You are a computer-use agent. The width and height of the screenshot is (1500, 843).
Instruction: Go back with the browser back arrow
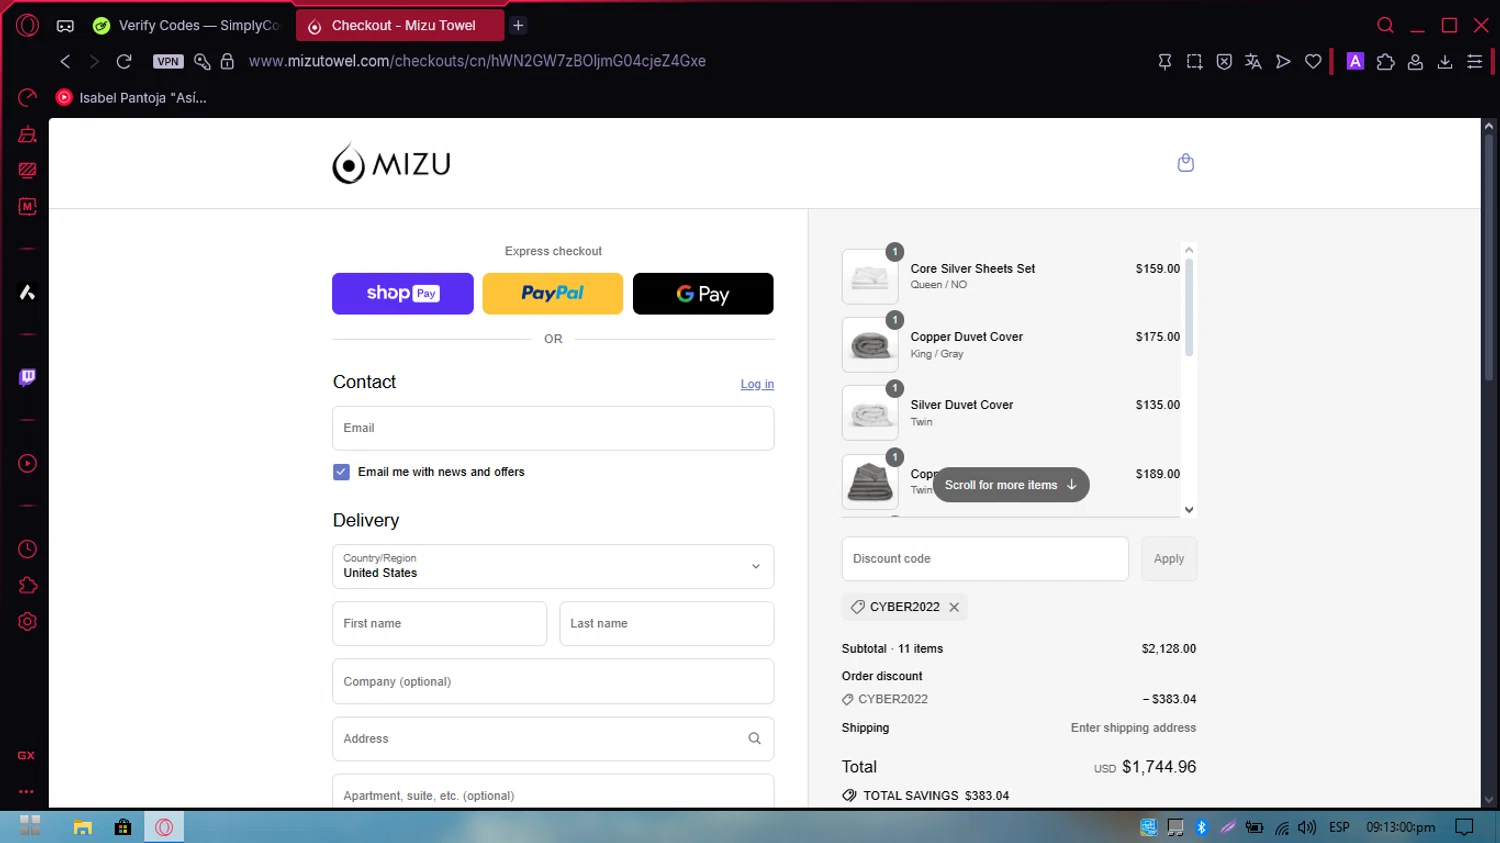(65, 61)
